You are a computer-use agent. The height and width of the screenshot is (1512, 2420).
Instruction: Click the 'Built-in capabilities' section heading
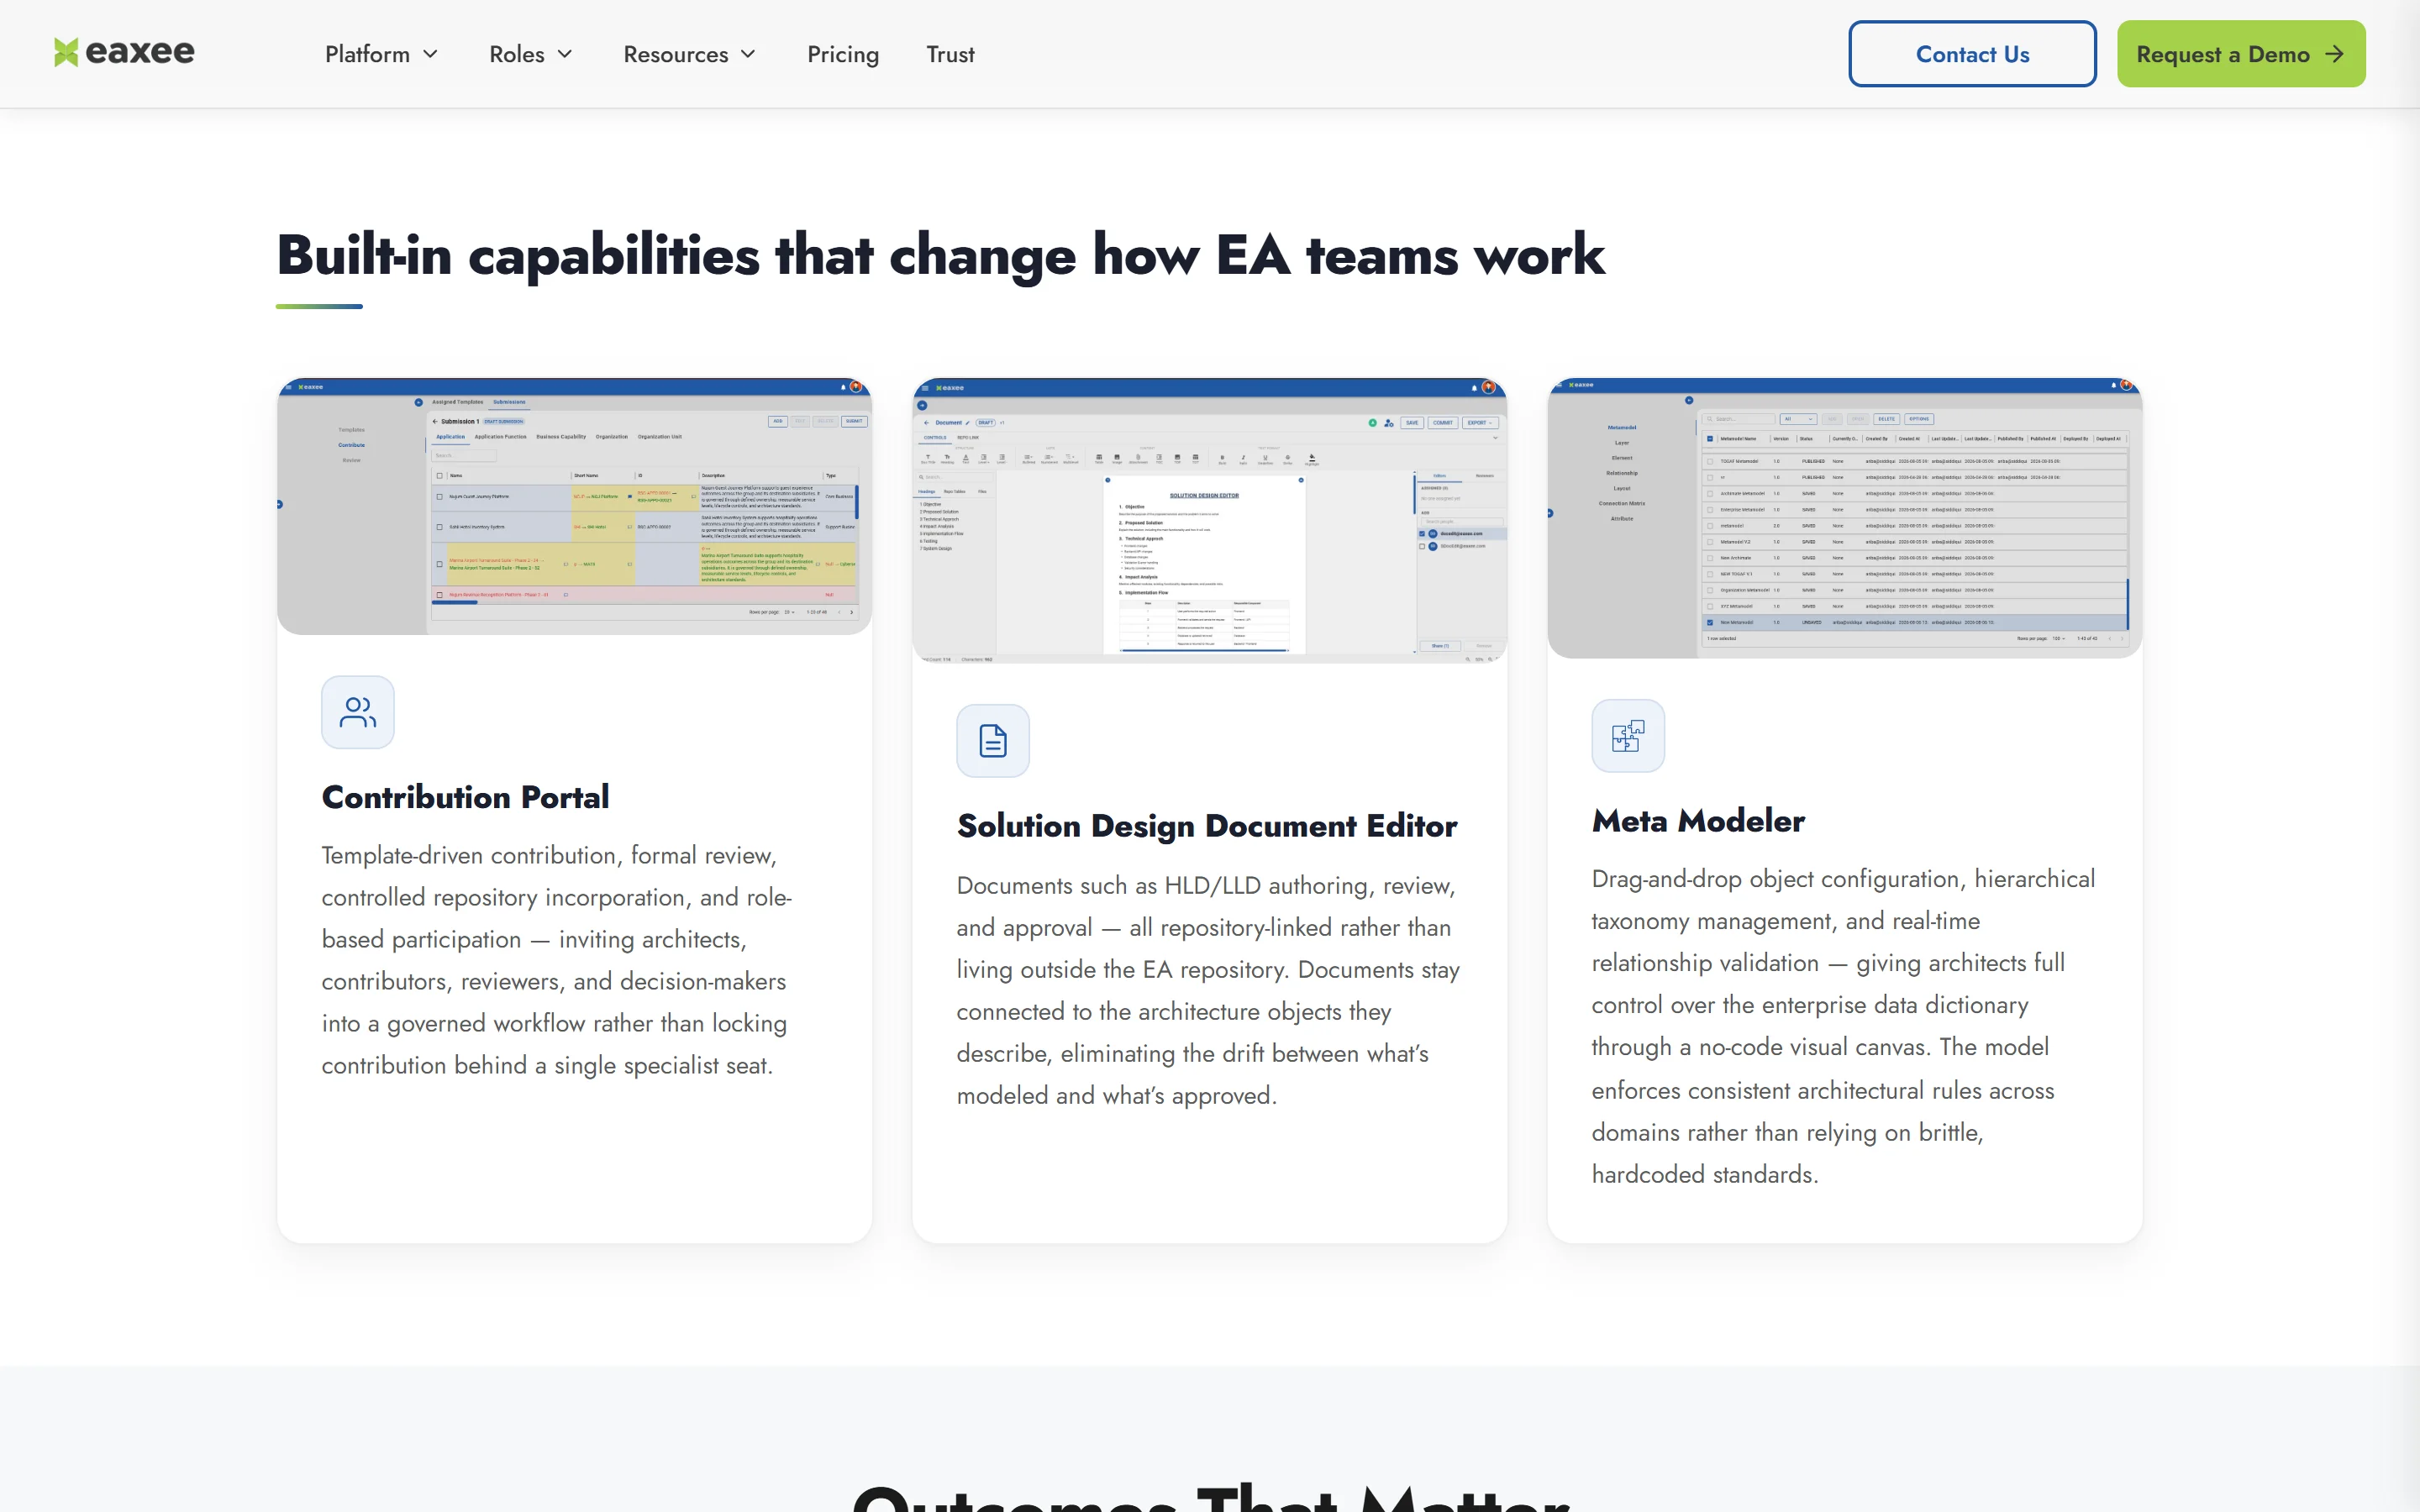pyautogui.click(x=940, y=255)
